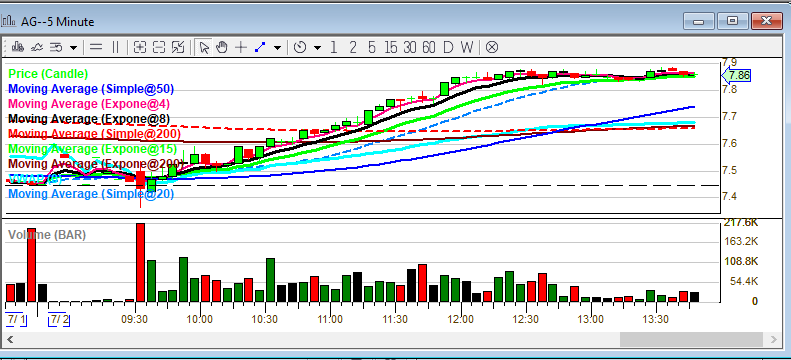This screenshot has width=791, height=360.
Task: Click the zoom out icon
Action: [159, 47]
